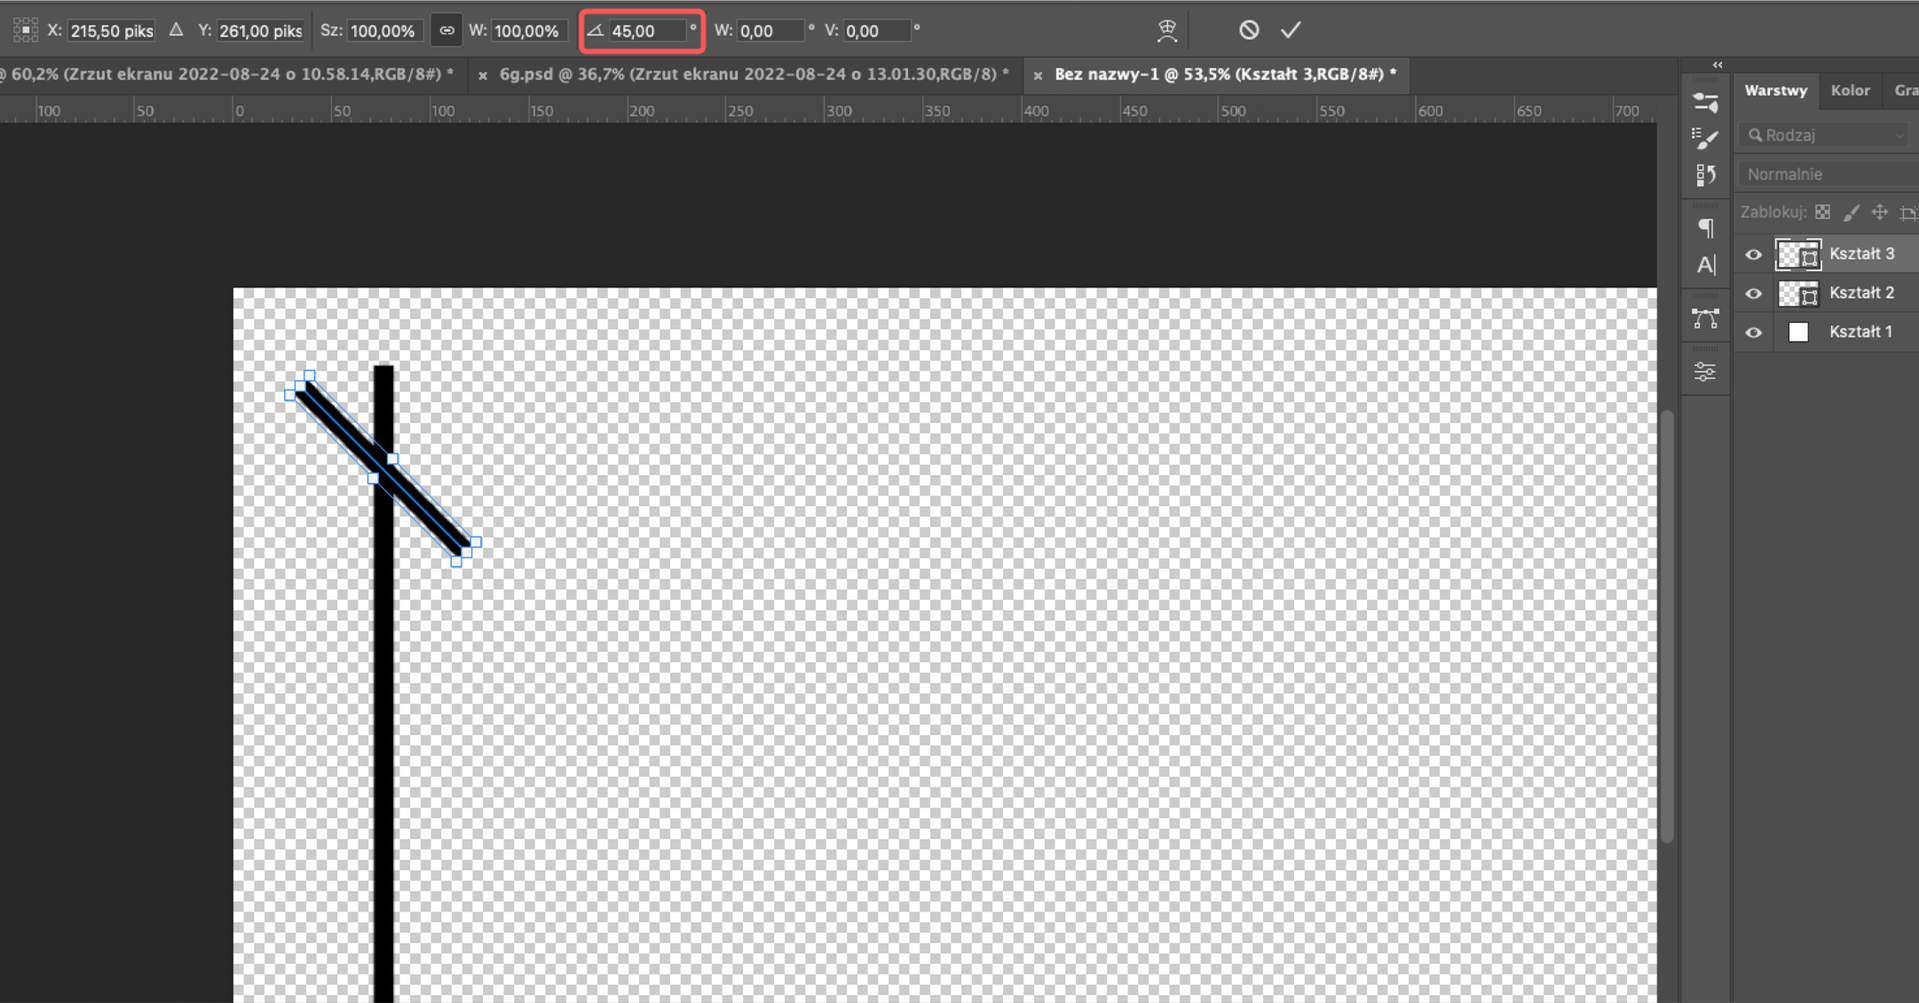
Task: Open the Paths panel icon
Action: click(1706, 319)
